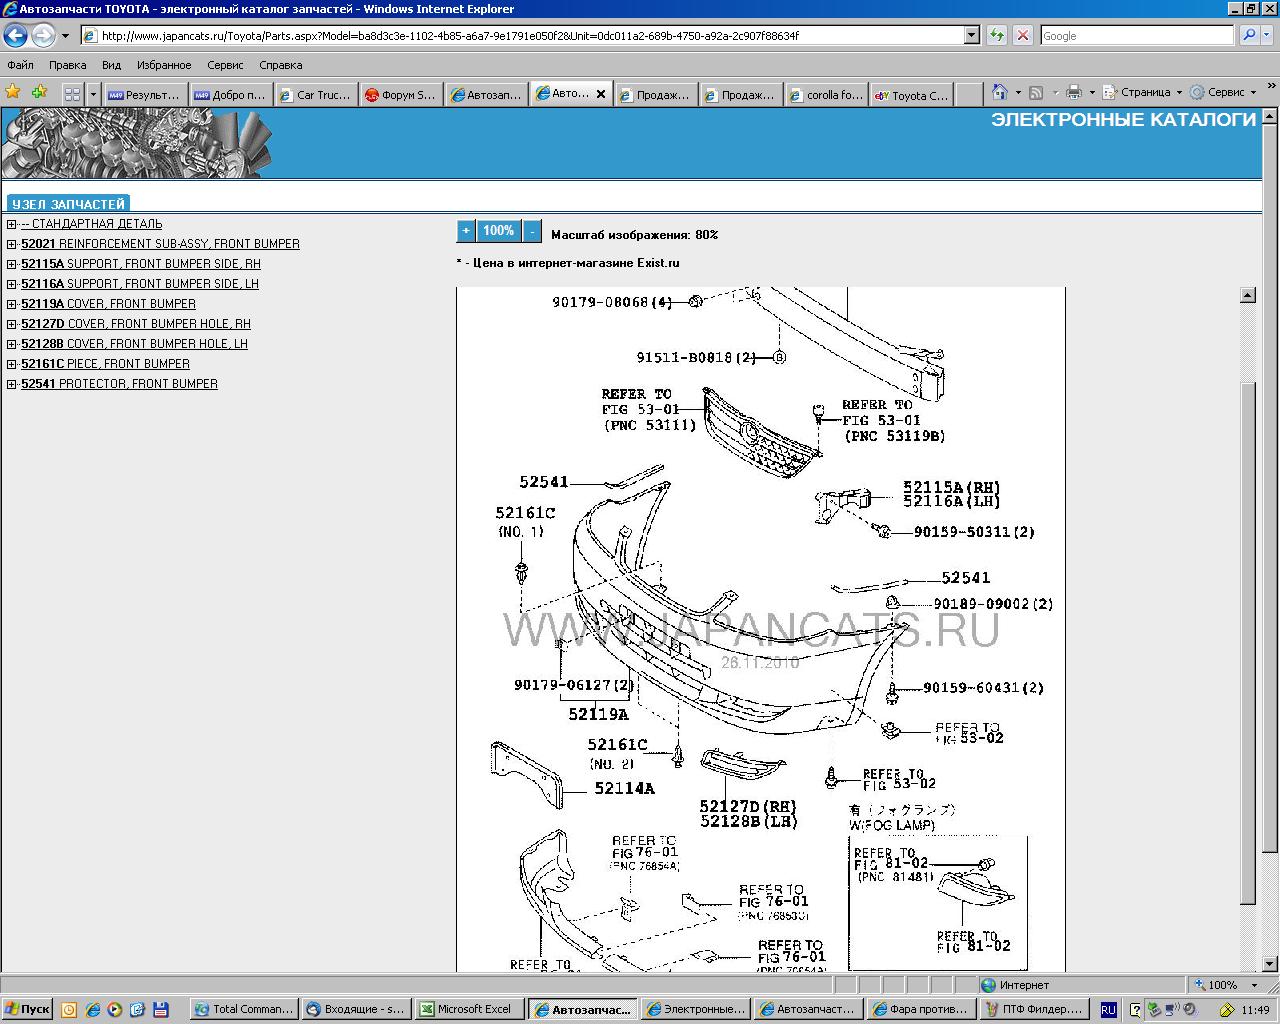Zoom in with the plus button
Screen dimensions: 1280x1024
coord(466,231)
